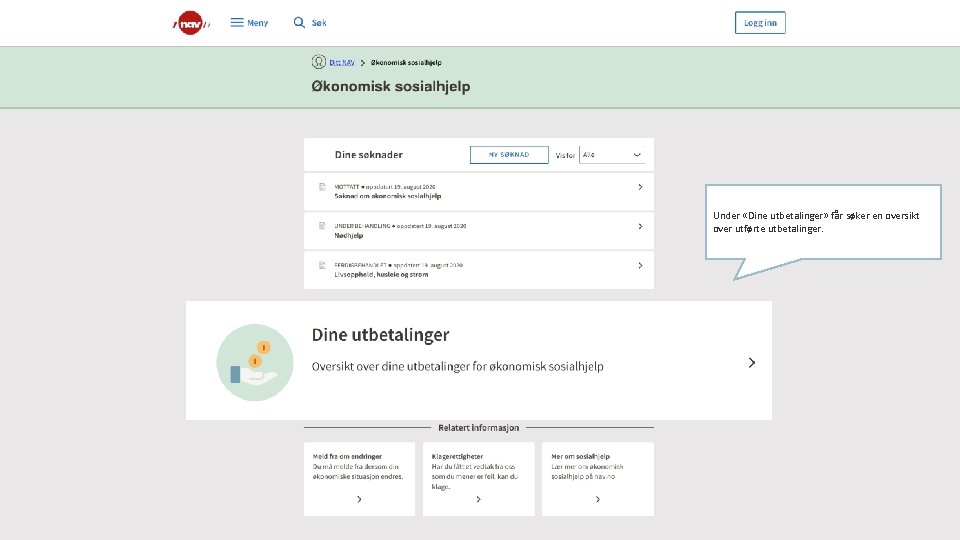Click document icon of Nødhjelp row
Screen dimensions: 960x540
[x=322, y=226]
